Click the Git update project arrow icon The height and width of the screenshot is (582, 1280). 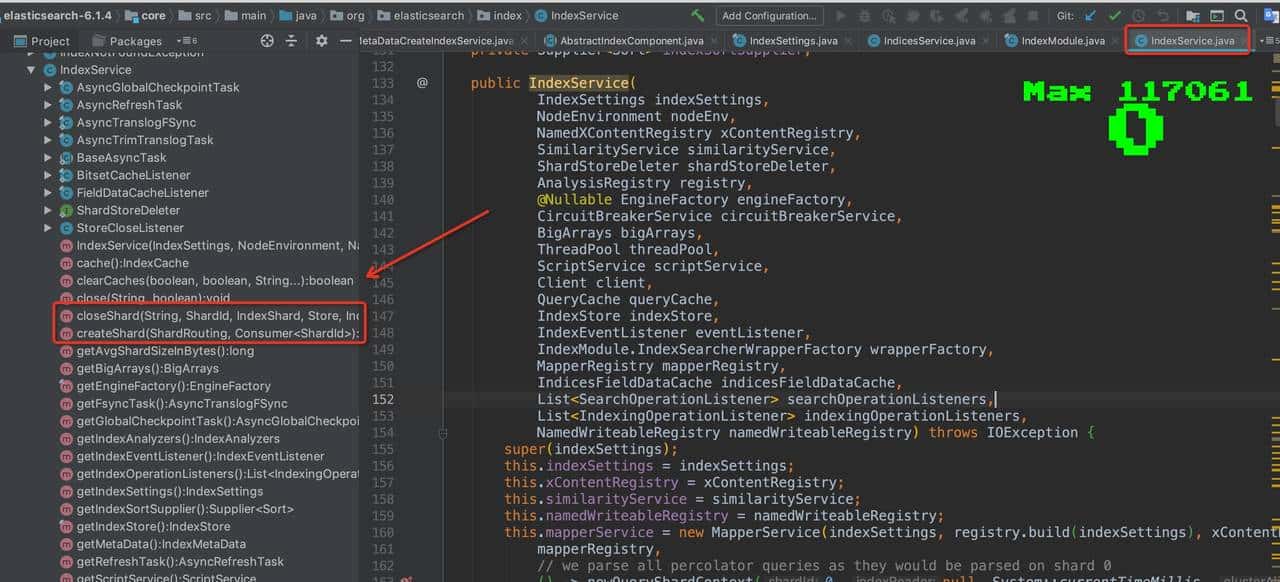click(1090, 16)
